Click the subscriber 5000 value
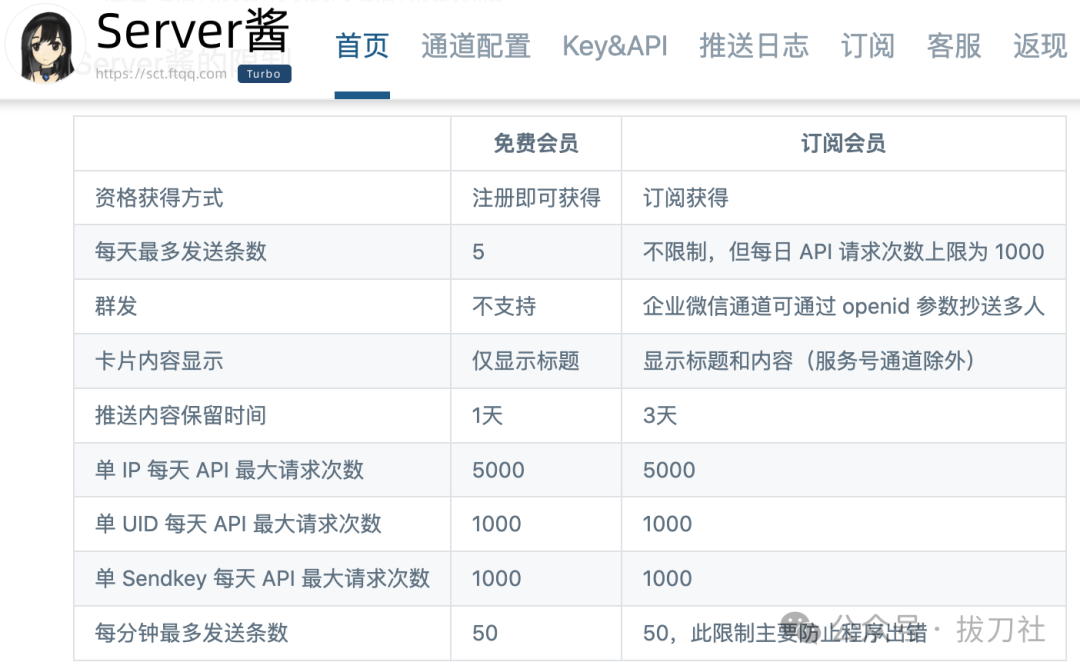Viewport: 1080px width, 672px height. (x=669, y=470)
